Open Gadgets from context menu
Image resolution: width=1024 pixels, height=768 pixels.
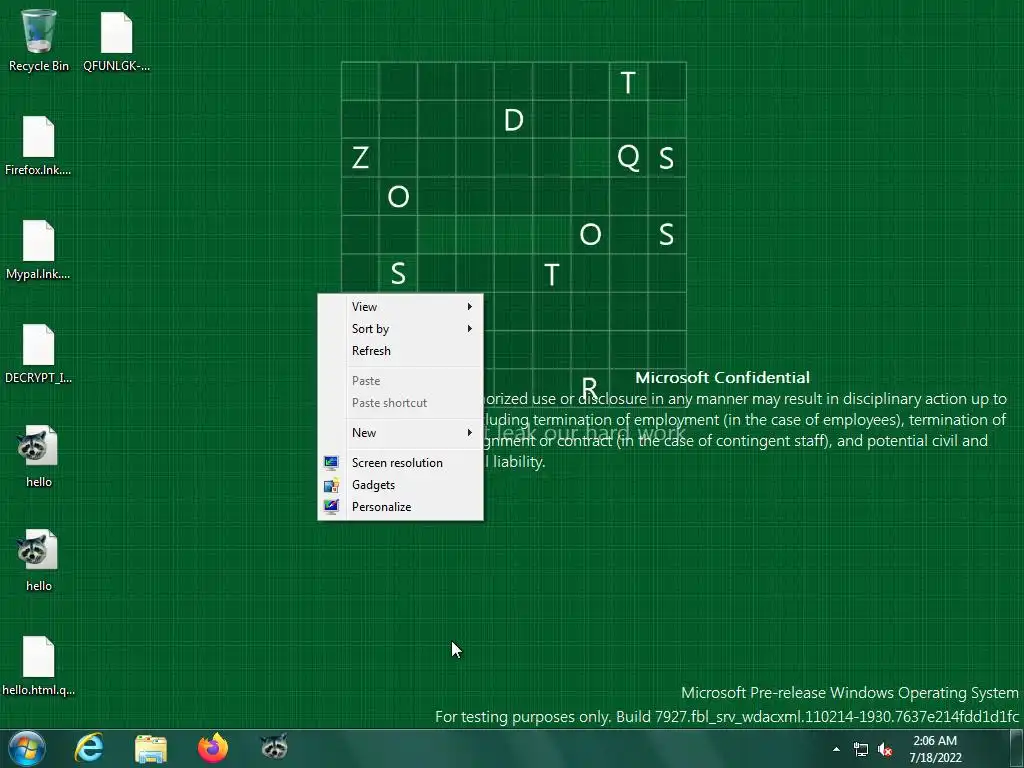pos(400,485)
